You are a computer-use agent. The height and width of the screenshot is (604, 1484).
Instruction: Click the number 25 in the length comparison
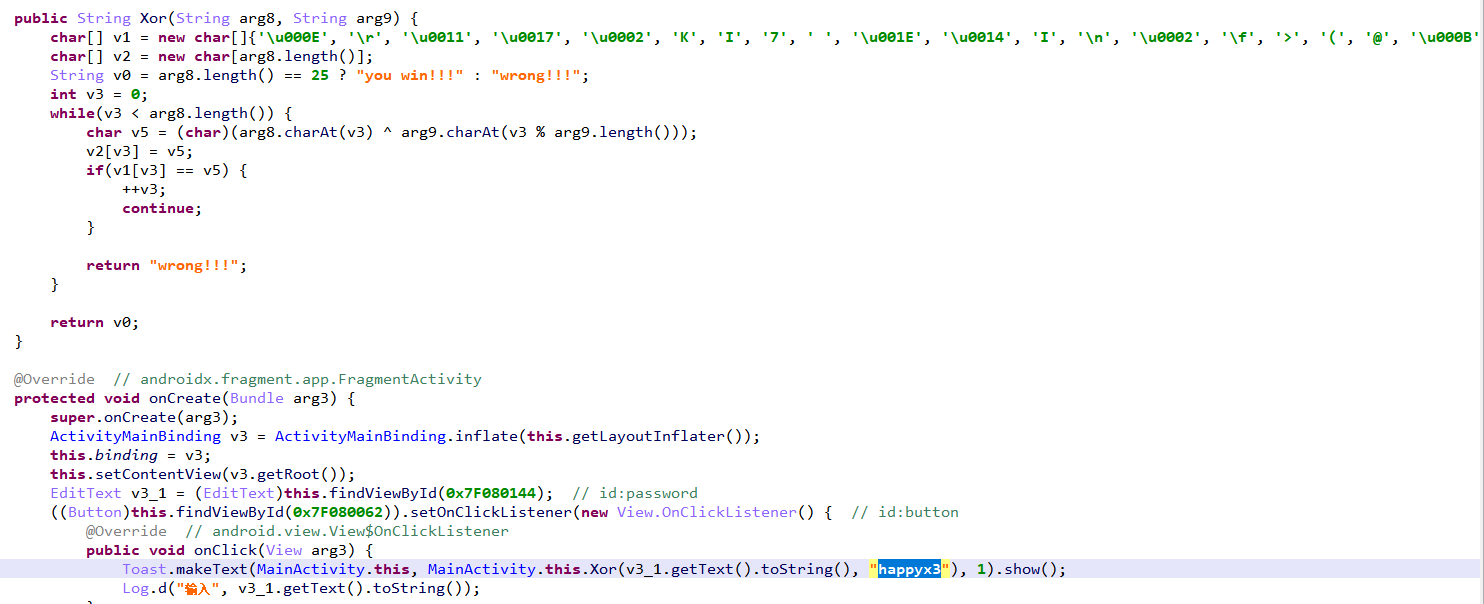pos(319,75)
